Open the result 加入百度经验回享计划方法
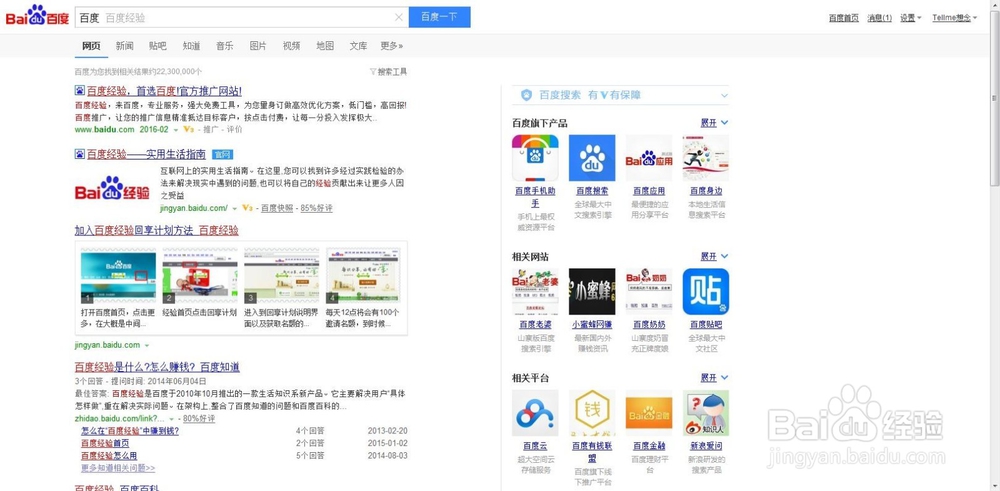The height and width of the screenshot is (491, 1000). coord(157,231)
